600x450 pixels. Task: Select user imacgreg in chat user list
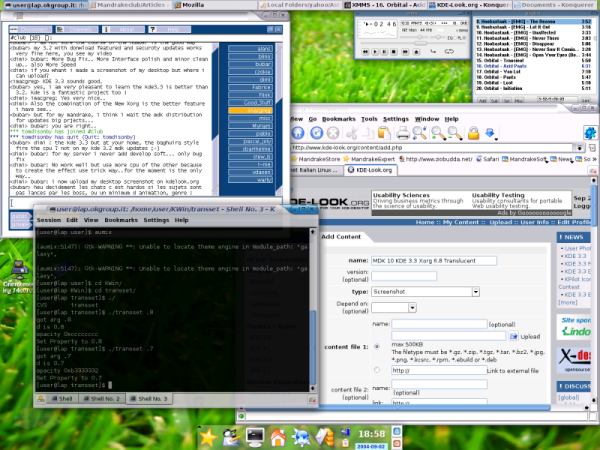250,110
